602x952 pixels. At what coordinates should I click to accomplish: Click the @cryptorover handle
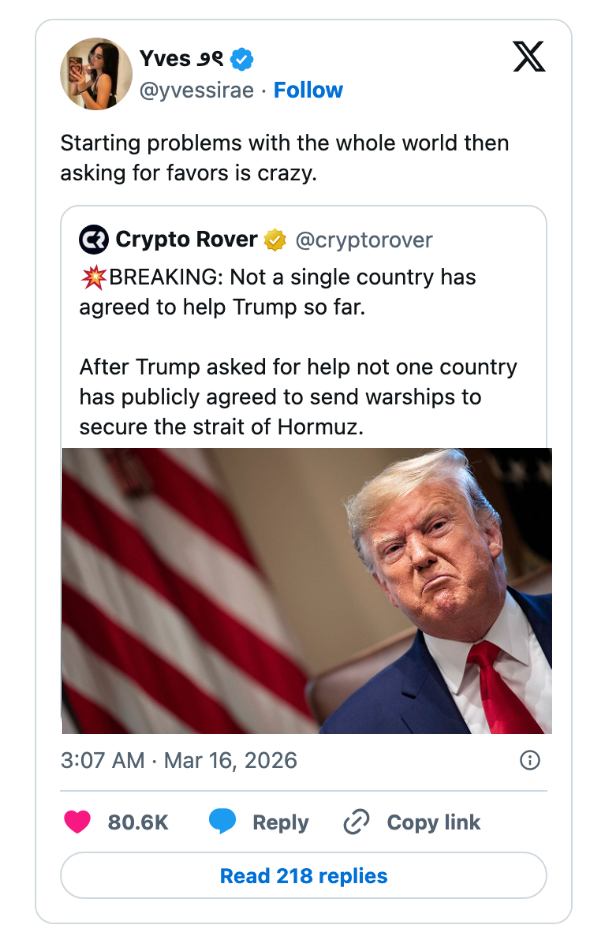363,240
